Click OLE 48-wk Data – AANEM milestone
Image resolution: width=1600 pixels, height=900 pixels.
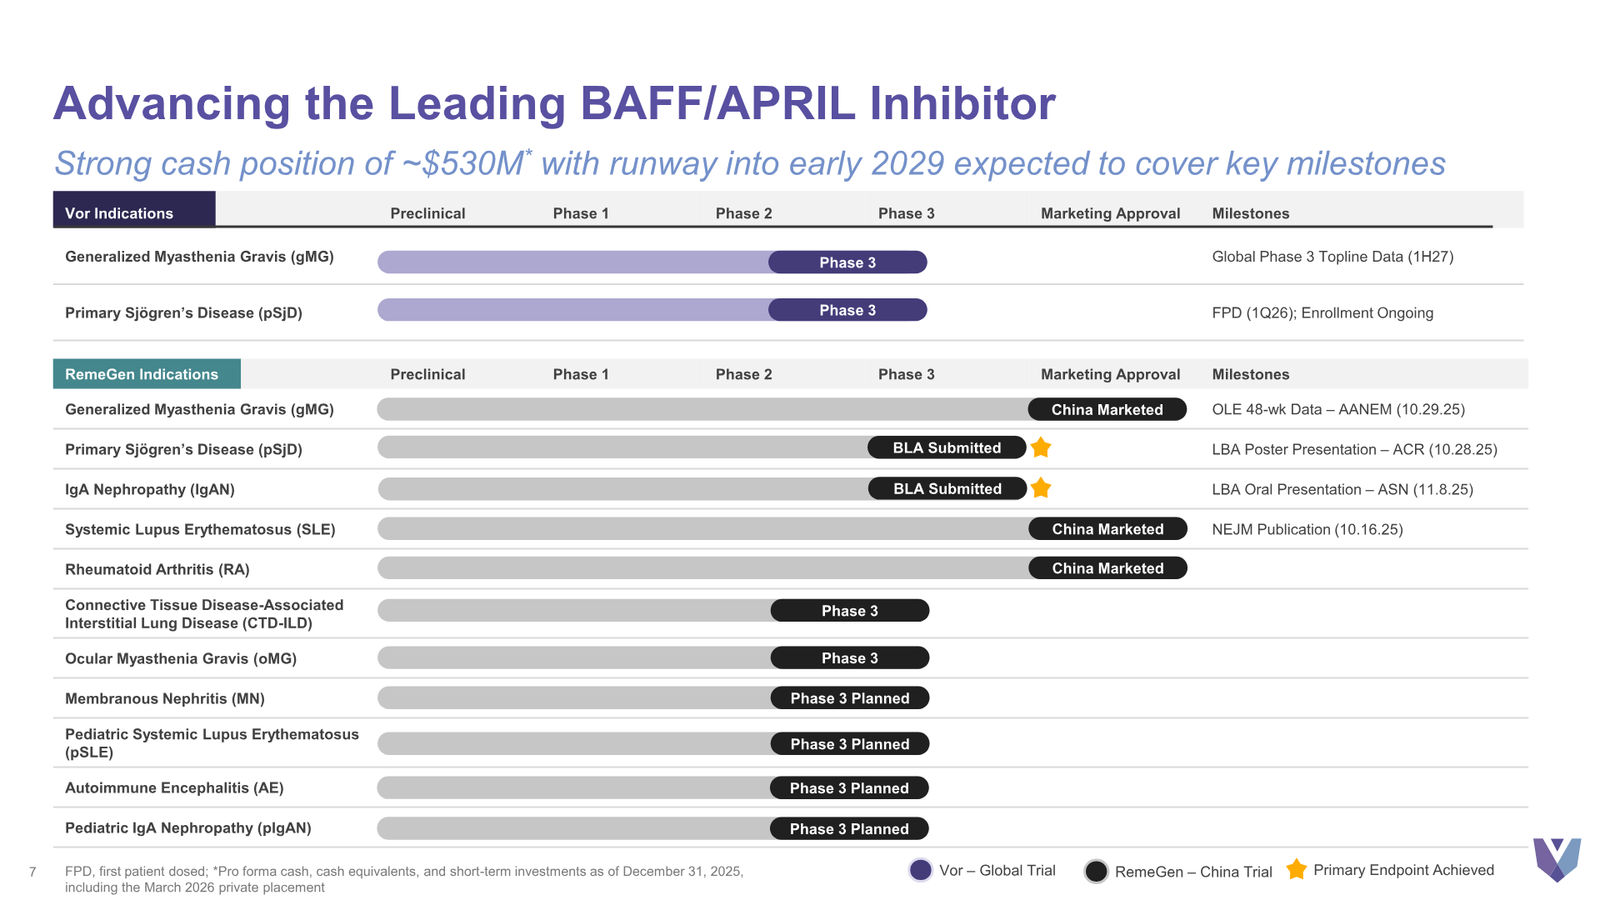click(x=1338, y=409)
